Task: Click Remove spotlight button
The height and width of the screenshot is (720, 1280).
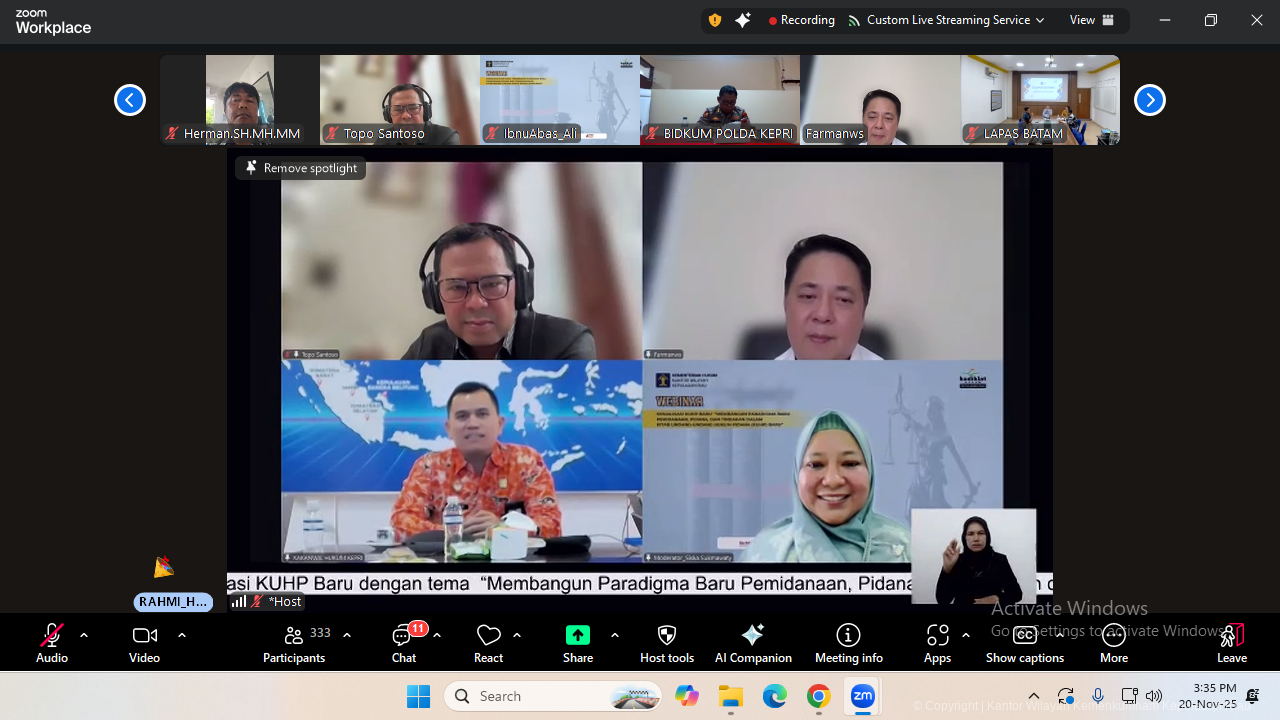Action: click(301, 168)
